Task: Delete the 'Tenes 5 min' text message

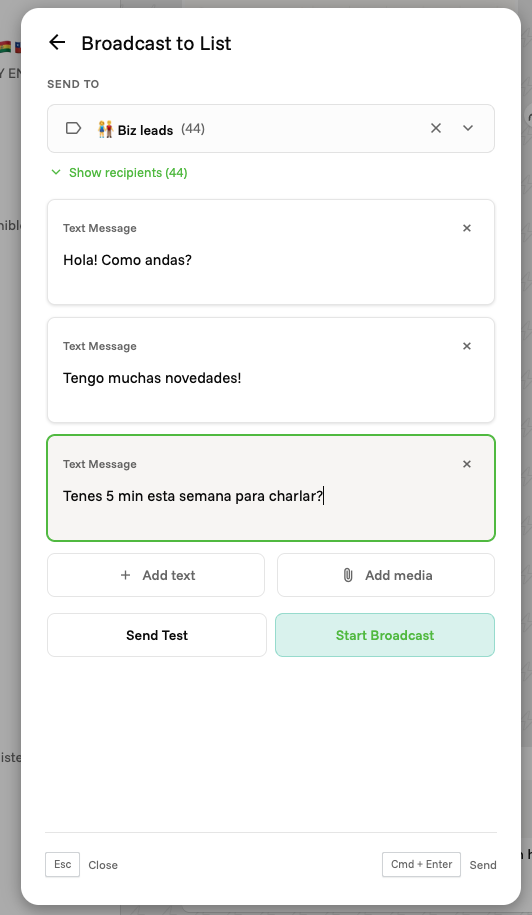Action: point(467,464)
